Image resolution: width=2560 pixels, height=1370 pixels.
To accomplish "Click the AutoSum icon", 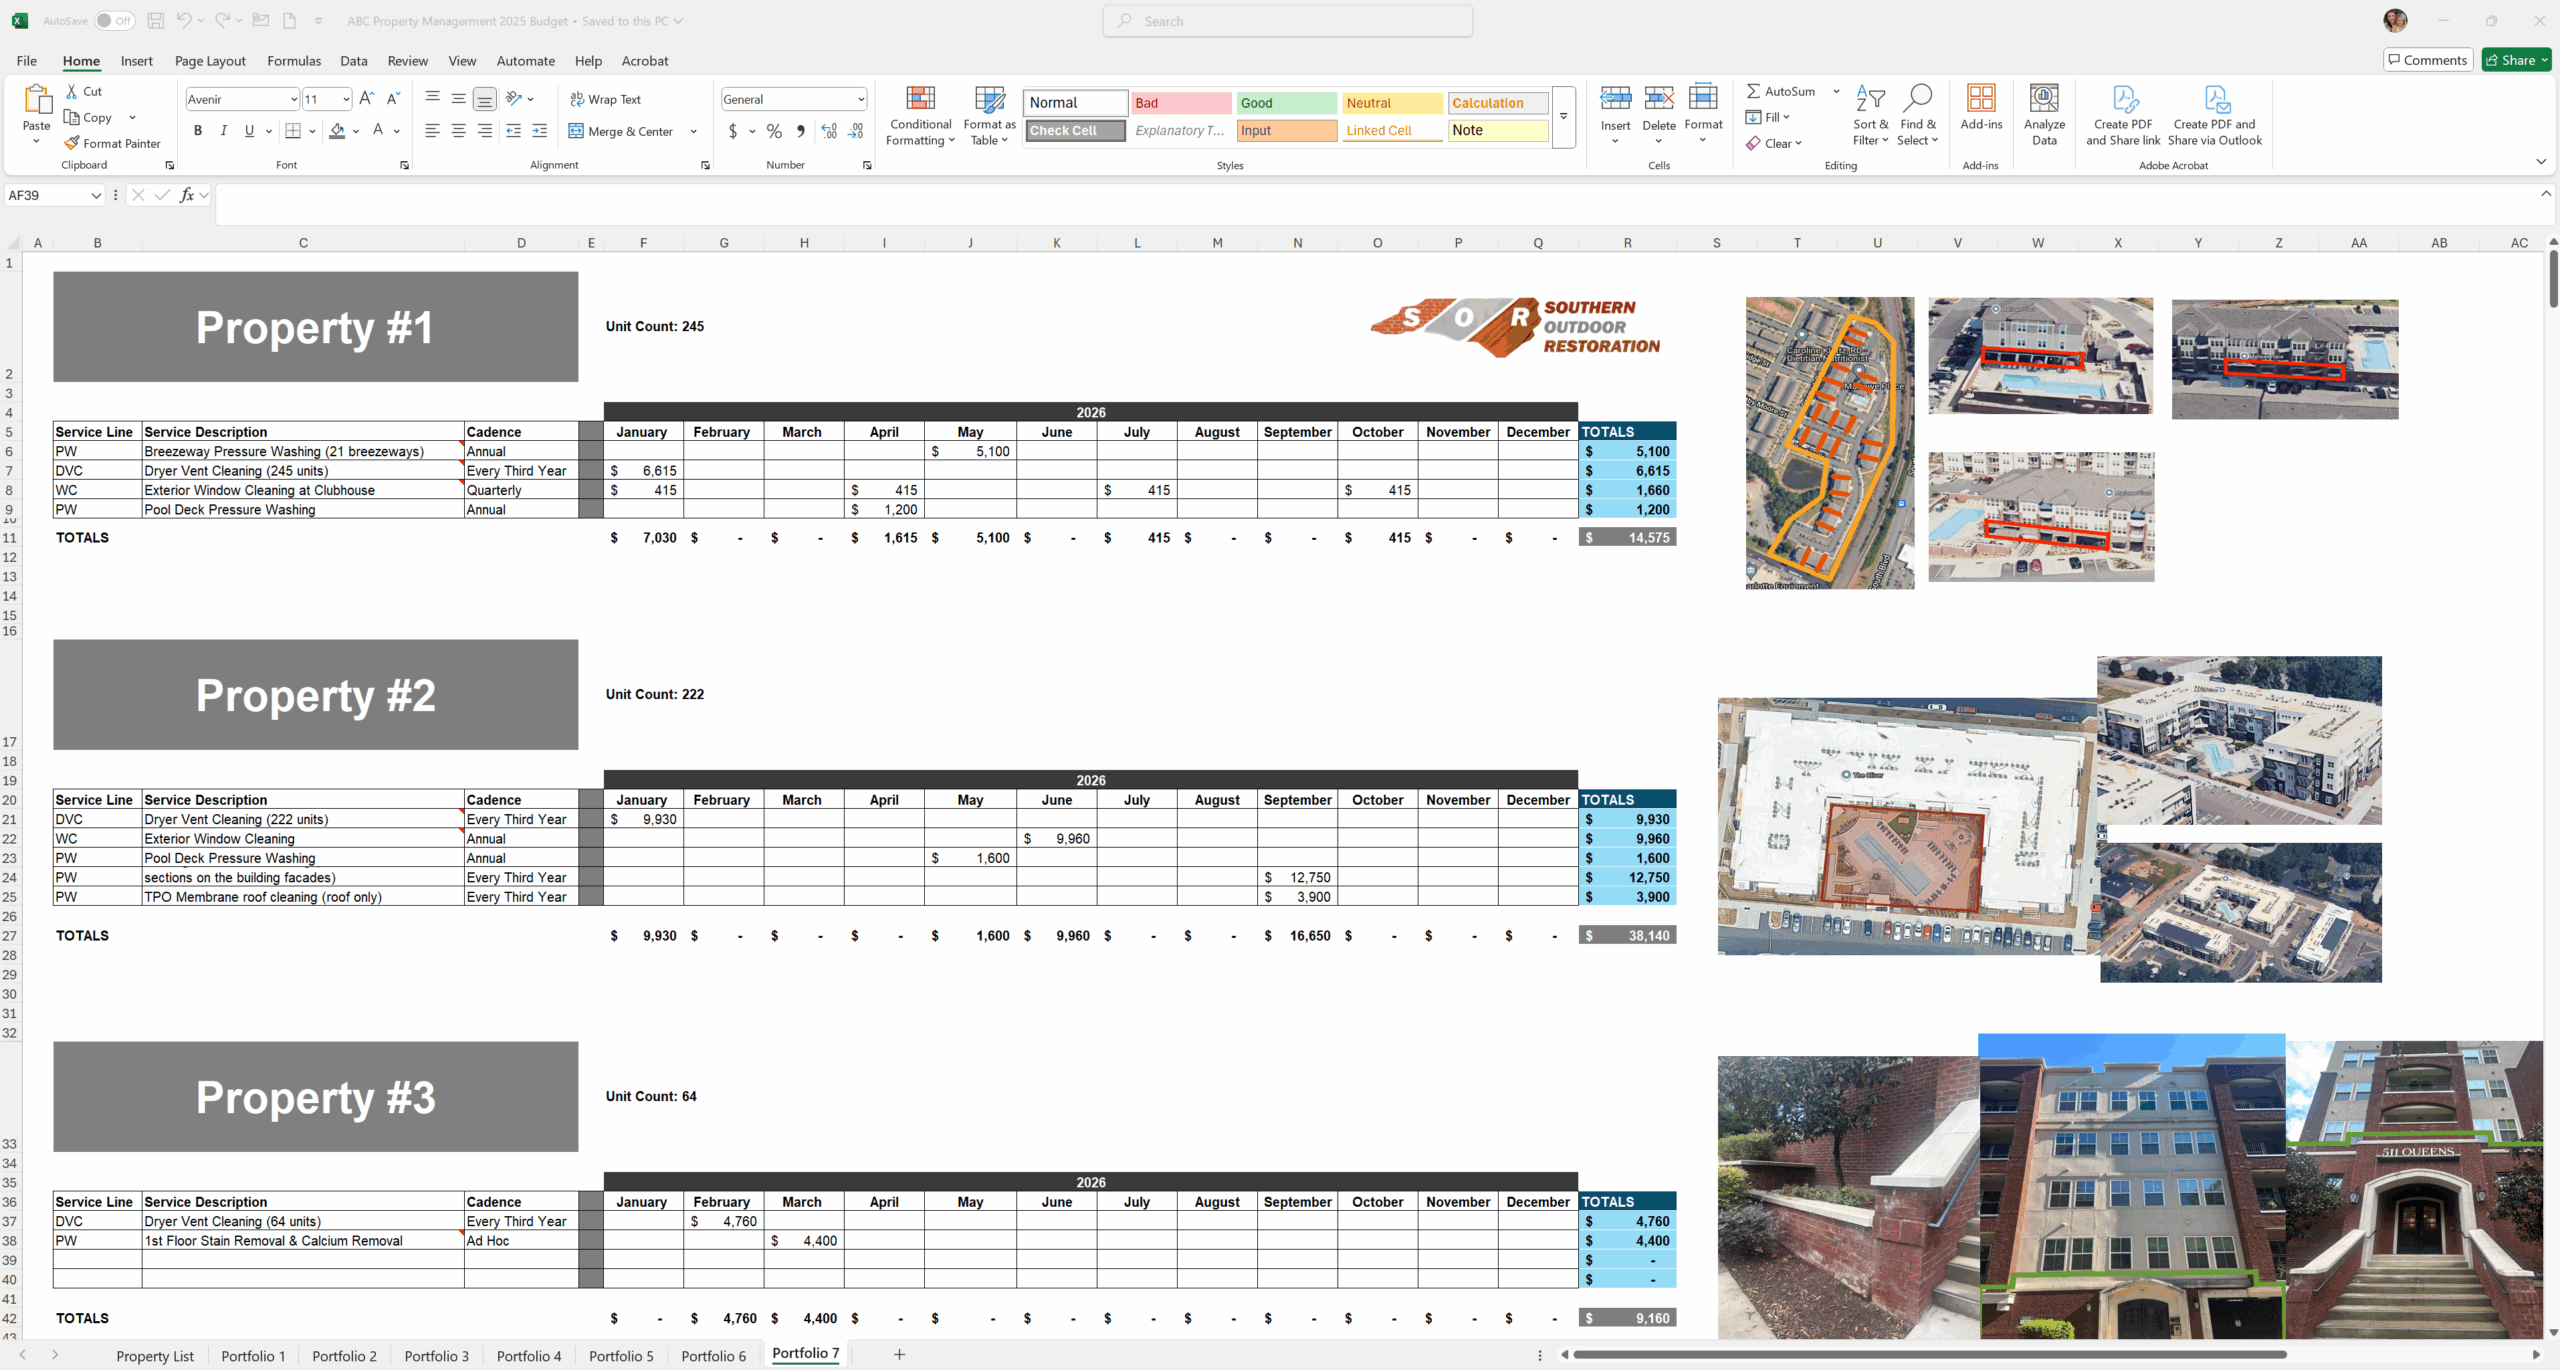I will pyautogui.click(x=1754, y=91).
